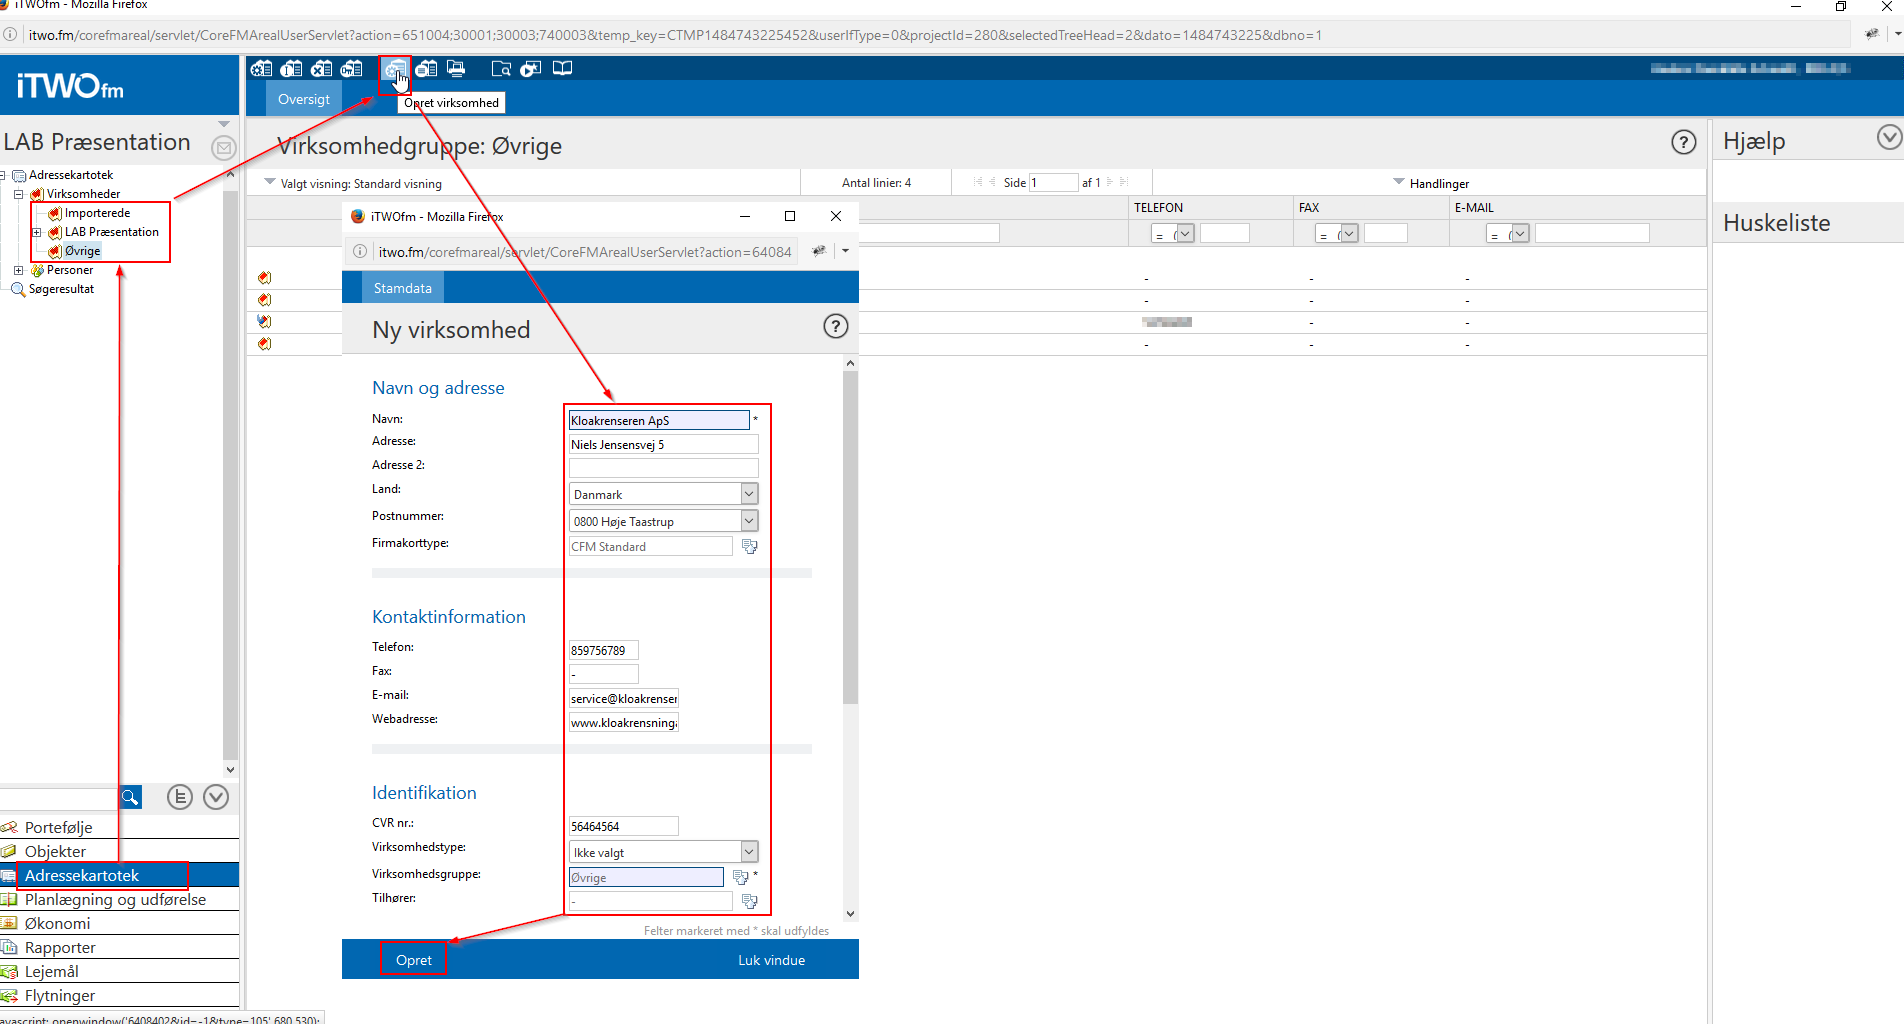Open the Virksomhedstype dropdown

coord(748,852)
